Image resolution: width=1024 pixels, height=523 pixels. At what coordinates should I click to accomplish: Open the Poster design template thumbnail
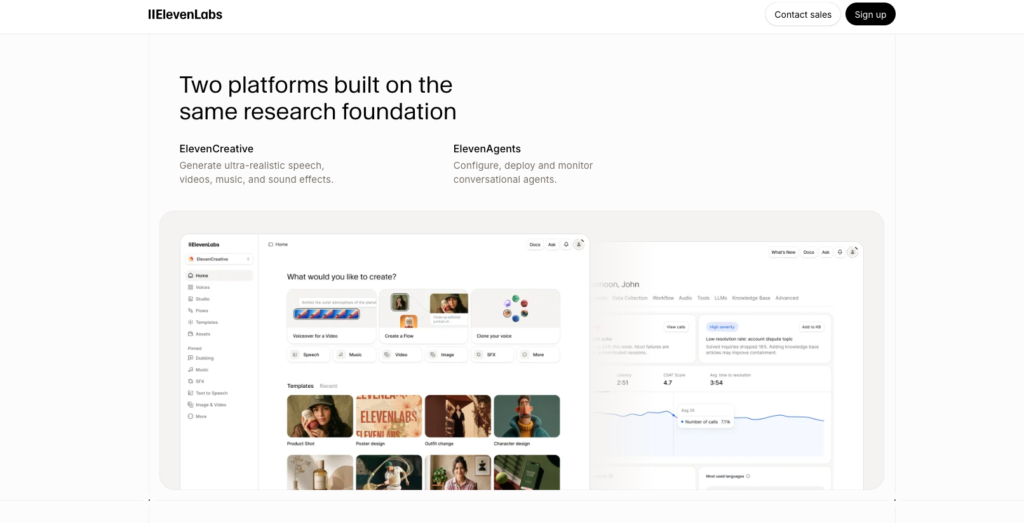pyautogui.click(x=389, y=416)
